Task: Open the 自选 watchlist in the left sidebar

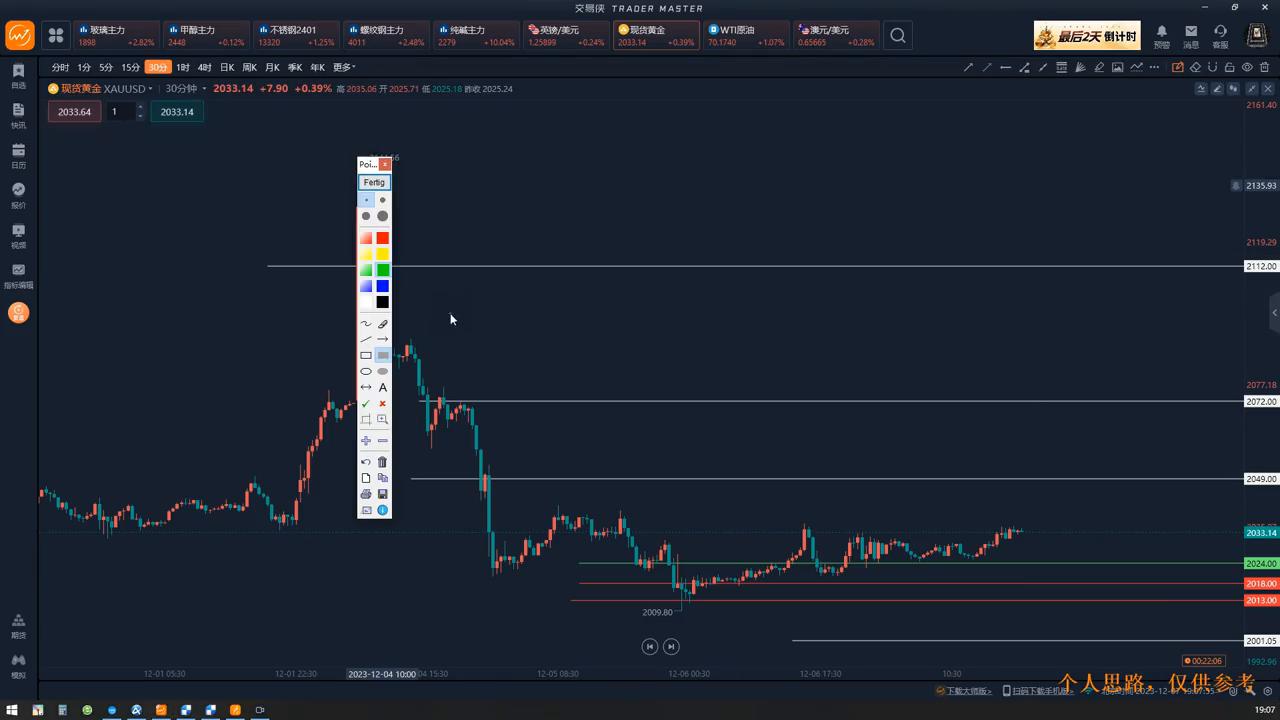Action: (x=18, y=76)
